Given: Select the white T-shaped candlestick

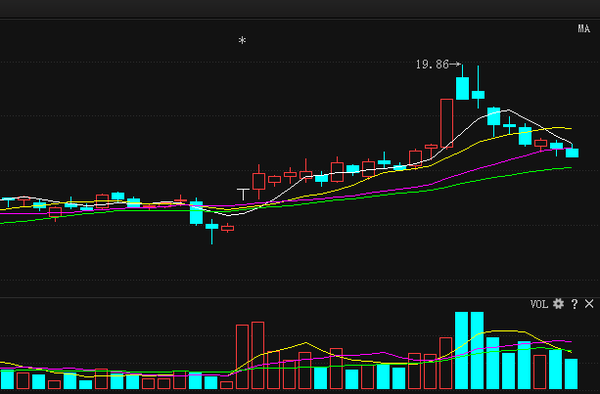Looking at the screenshot, I should pyautogui.click(x=243, y=194).
